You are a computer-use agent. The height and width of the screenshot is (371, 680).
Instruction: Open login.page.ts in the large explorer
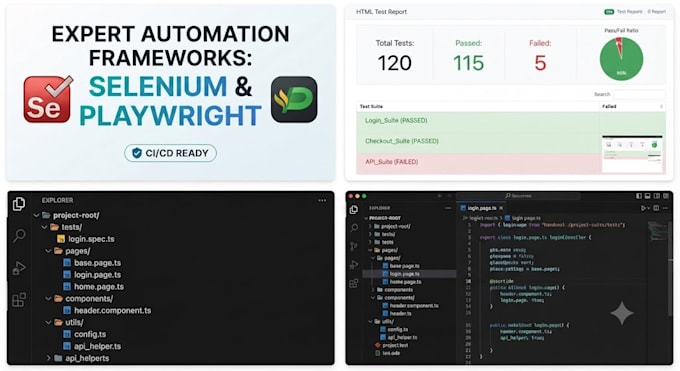pos(92,275)
